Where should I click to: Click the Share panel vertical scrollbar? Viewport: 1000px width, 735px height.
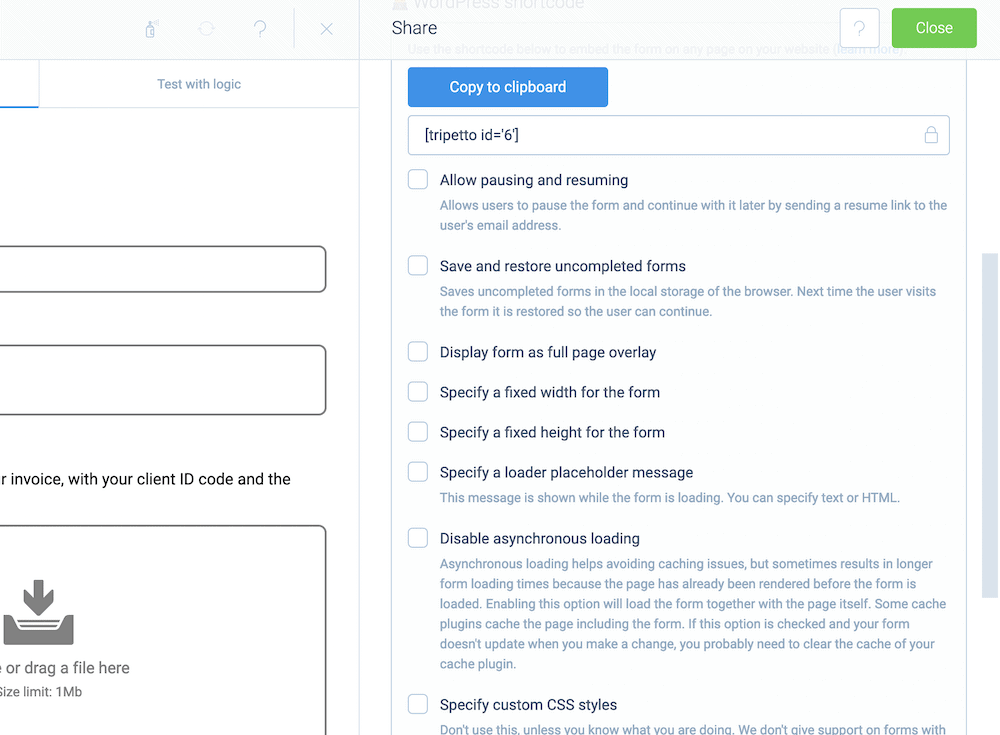pos(989,426)
